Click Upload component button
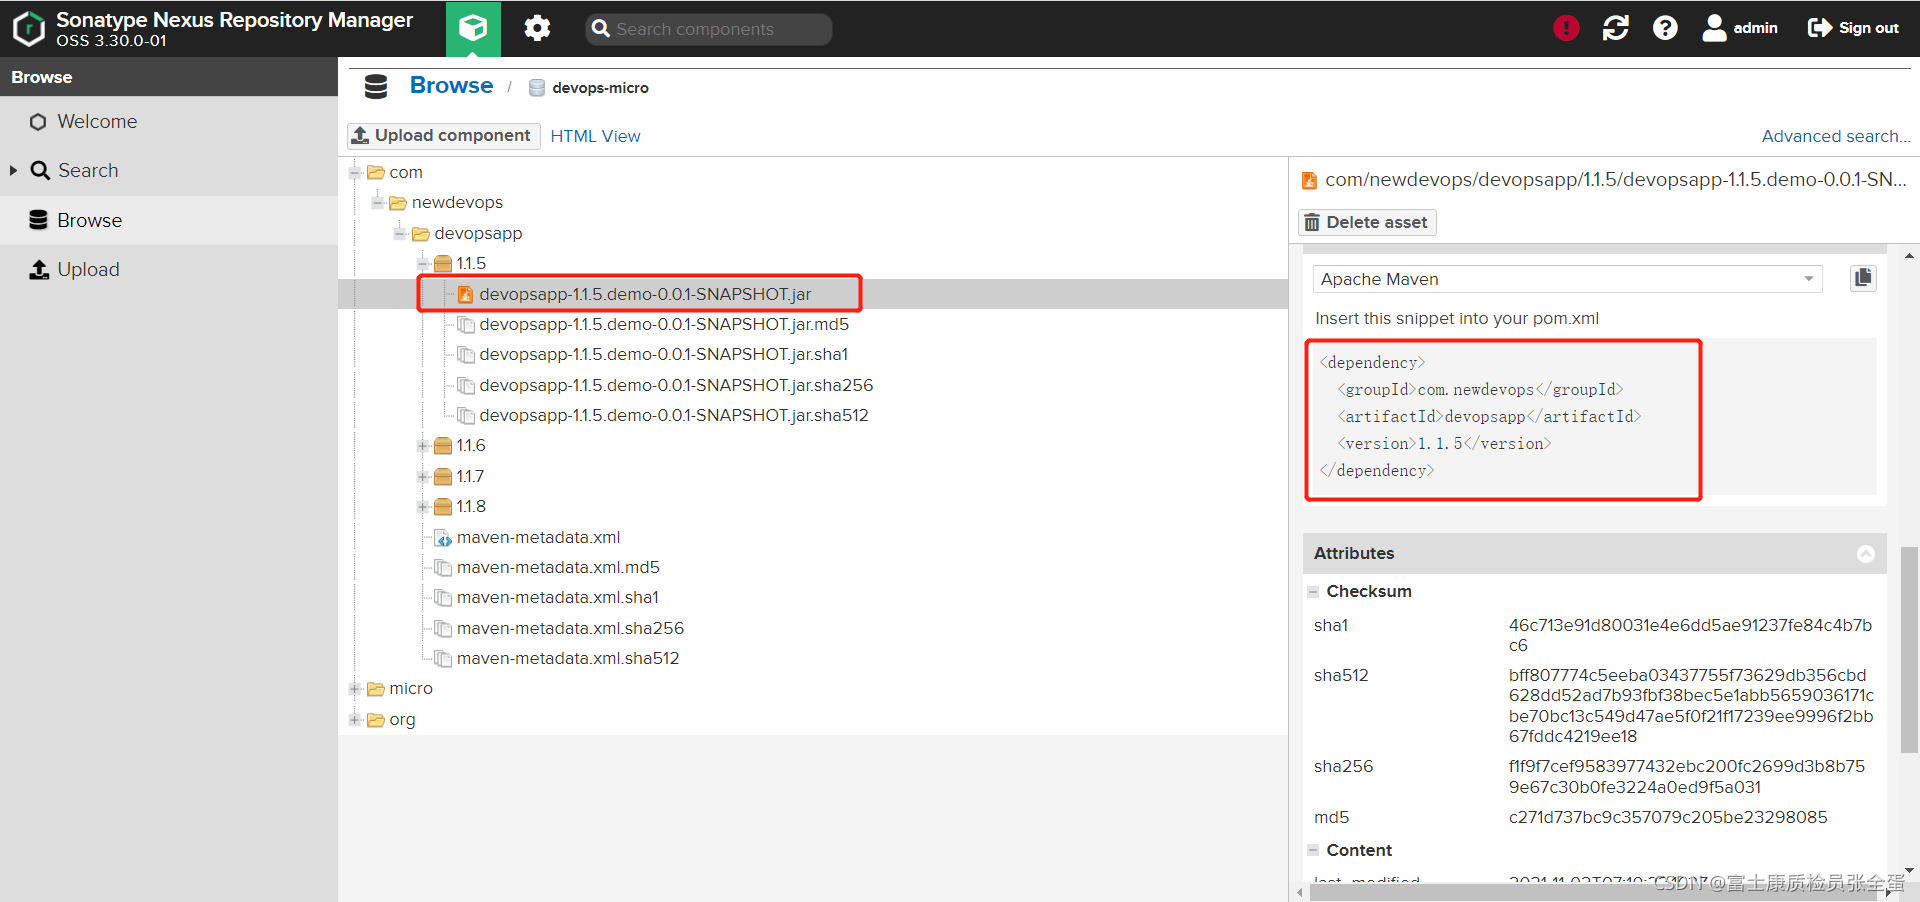1920x902 pixels. click(x=443, y=135)
